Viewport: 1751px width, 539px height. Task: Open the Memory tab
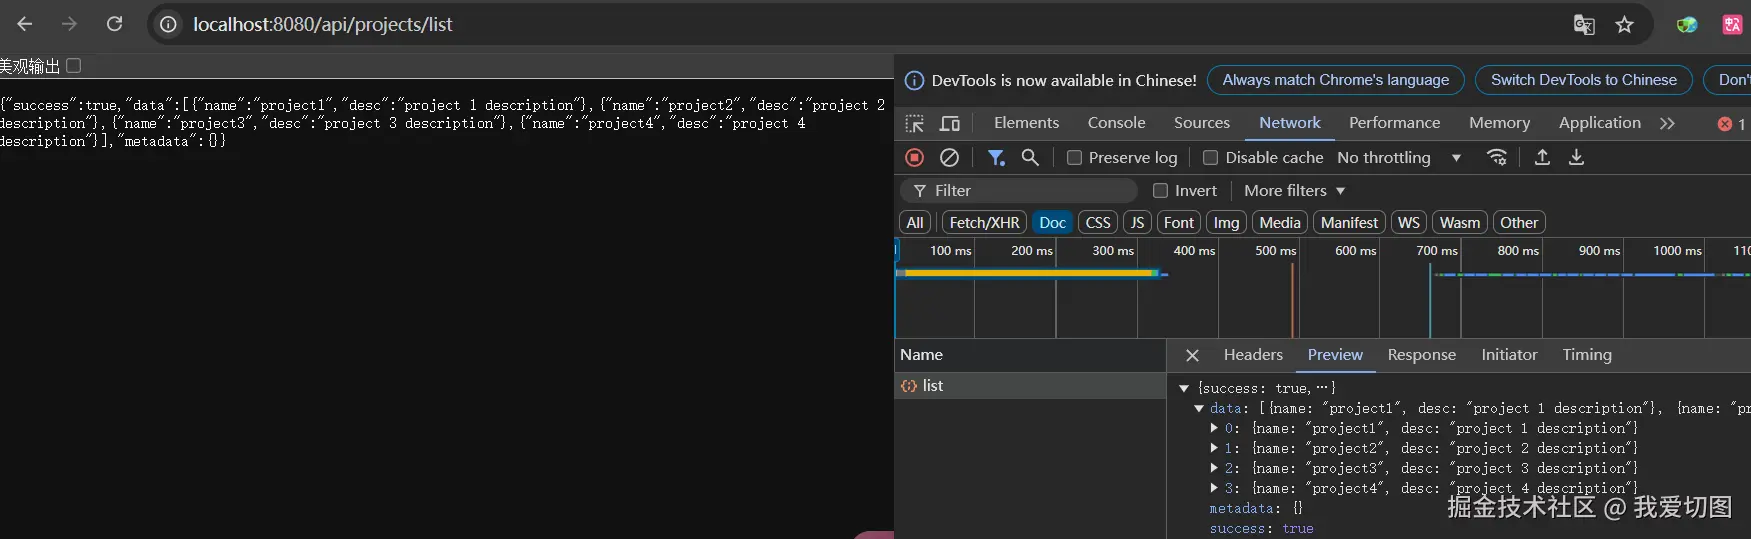pos(1499,123)
